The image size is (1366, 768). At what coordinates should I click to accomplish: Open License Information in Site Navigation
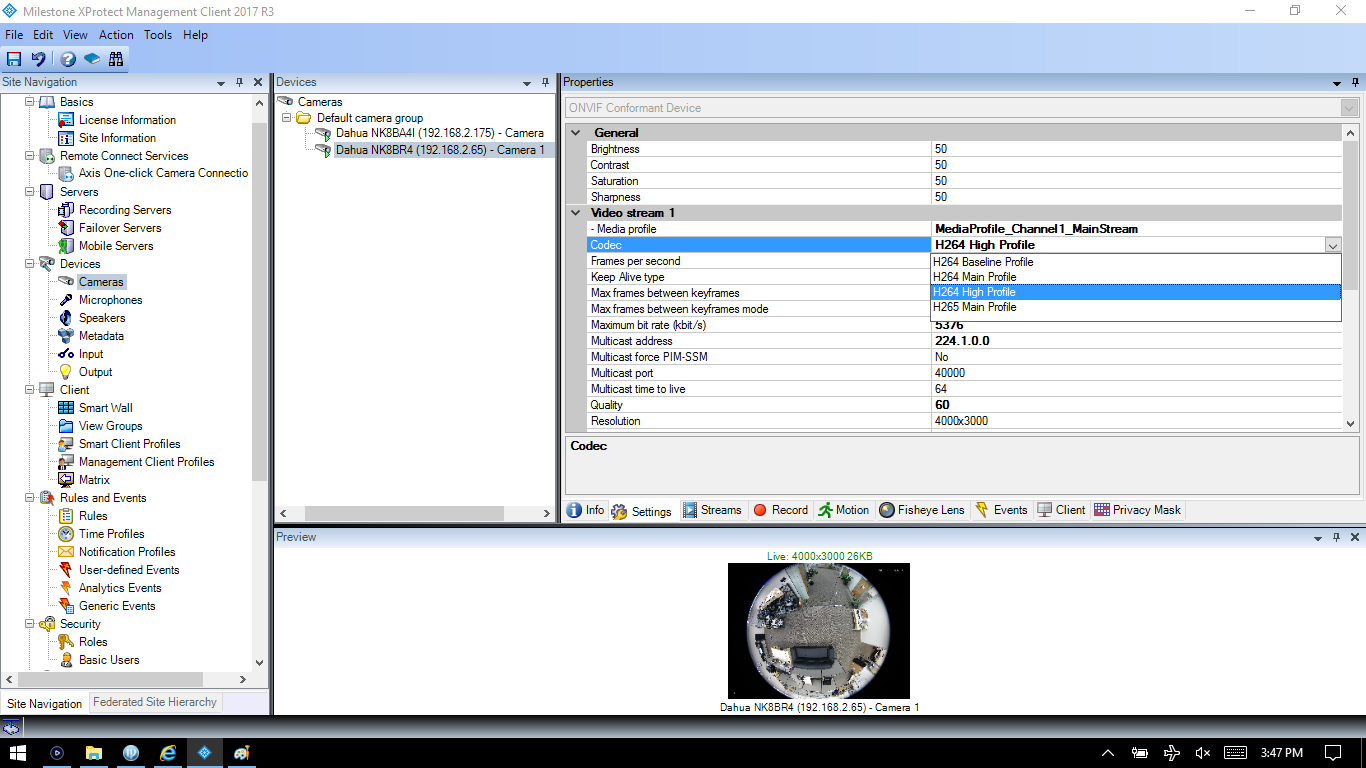point(127,120)
